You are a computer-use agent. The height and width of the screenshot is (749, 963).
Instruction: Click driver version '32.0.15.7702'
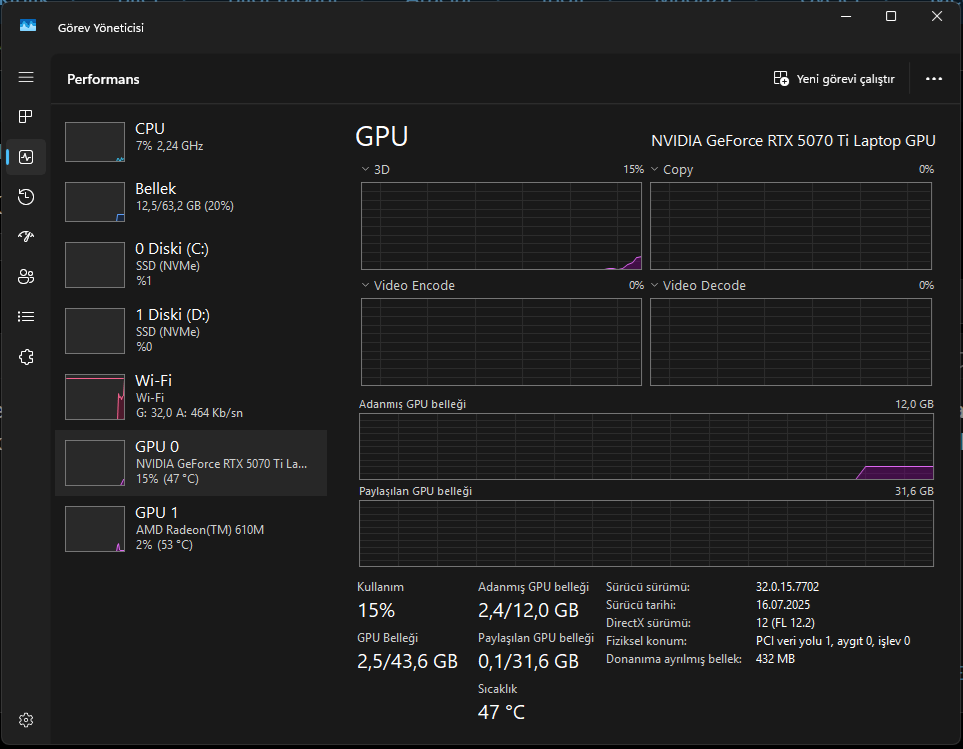(787, 587)
